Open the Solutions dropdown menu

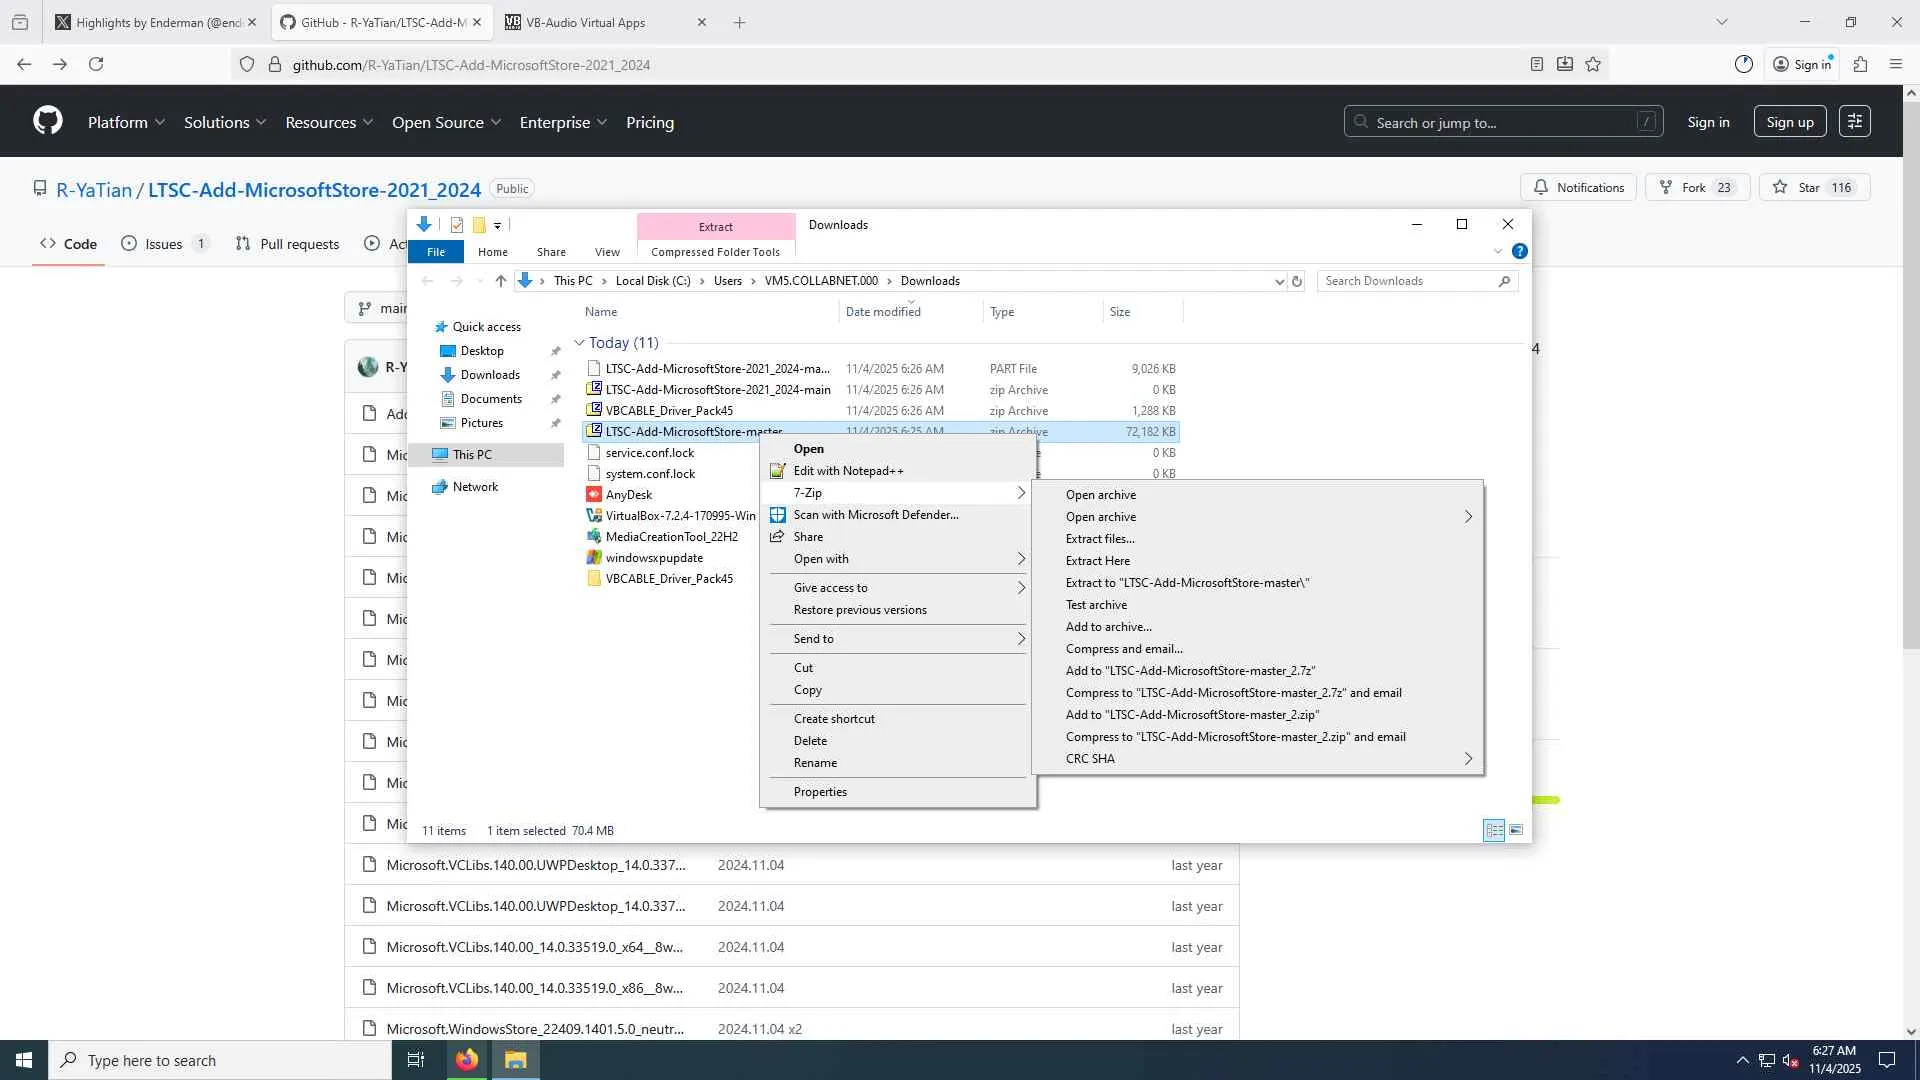(x=225, y=122)
